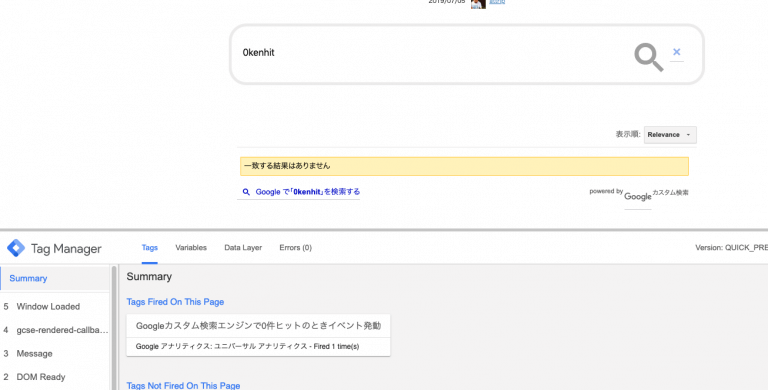Click the small search icon beside the Google link
Image resolution: width=768 pixels, height=390 pixels.
click(x=246, y=192)
